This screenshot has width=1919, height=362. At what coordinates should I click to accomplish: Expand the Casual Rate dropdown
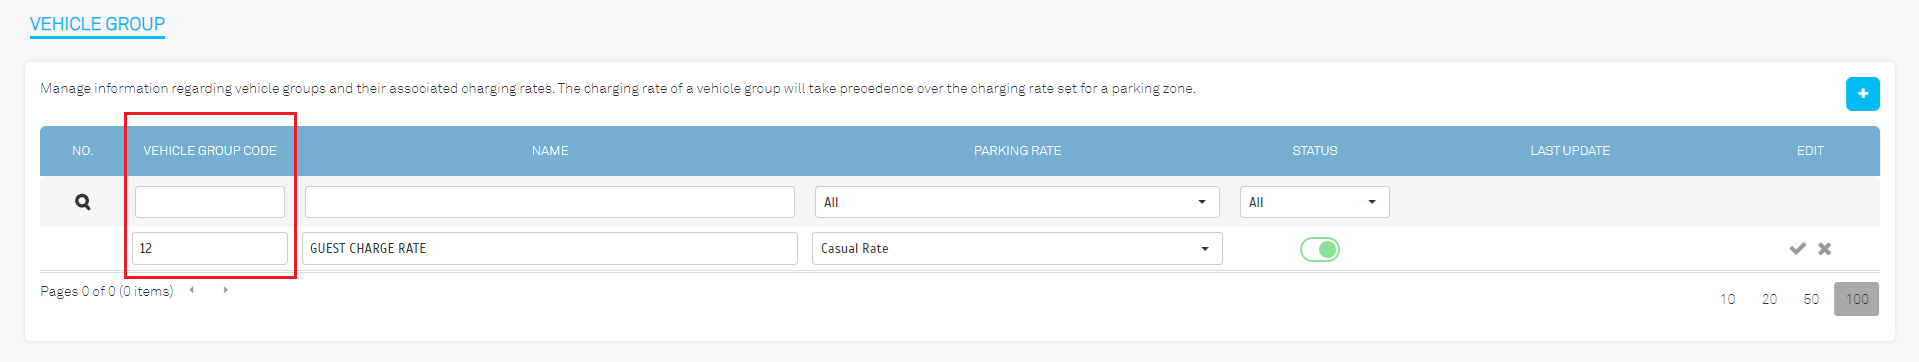pos(1017,248)
